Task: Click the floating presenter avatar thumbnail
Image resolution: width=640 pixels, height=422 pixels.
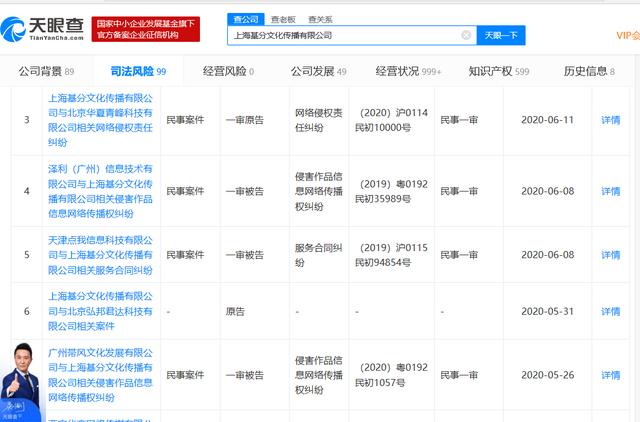Action: [x=20, y=382]
